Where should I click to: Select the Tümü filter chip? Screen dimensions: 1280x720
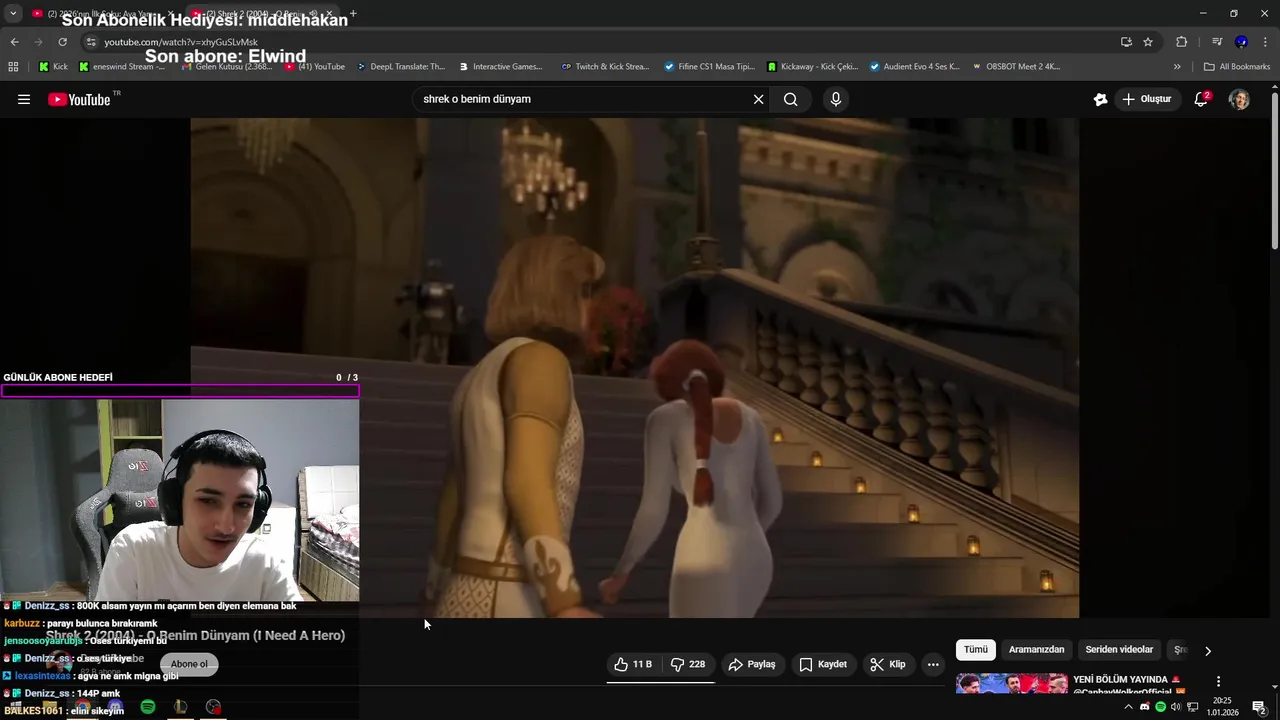(976, 650)
